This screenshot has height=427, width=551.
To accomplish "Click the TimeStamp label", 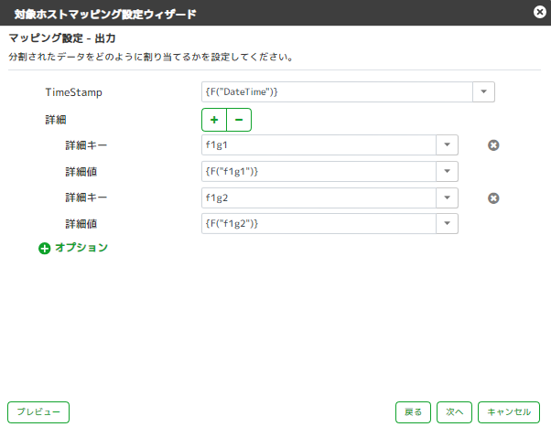I will pos(74,92).
